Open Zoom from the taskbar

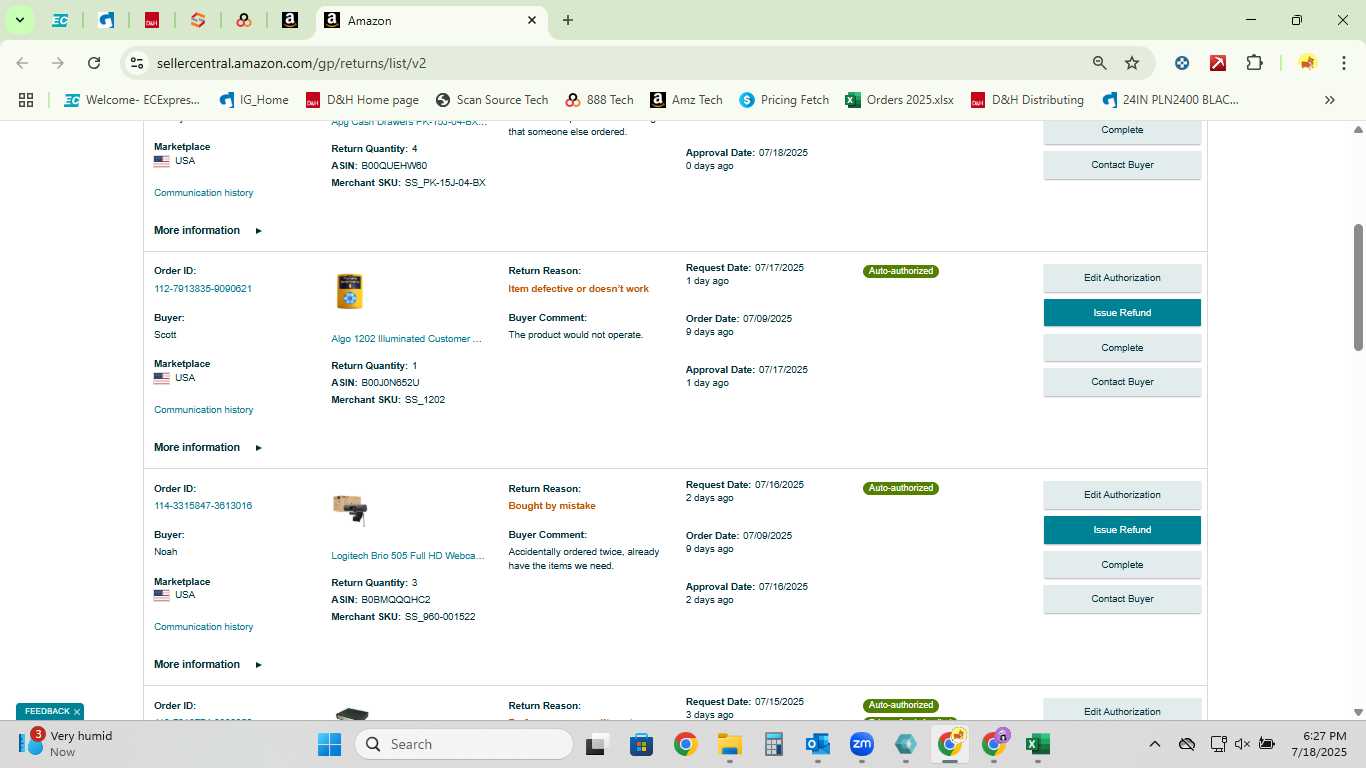tap(861, 744)
